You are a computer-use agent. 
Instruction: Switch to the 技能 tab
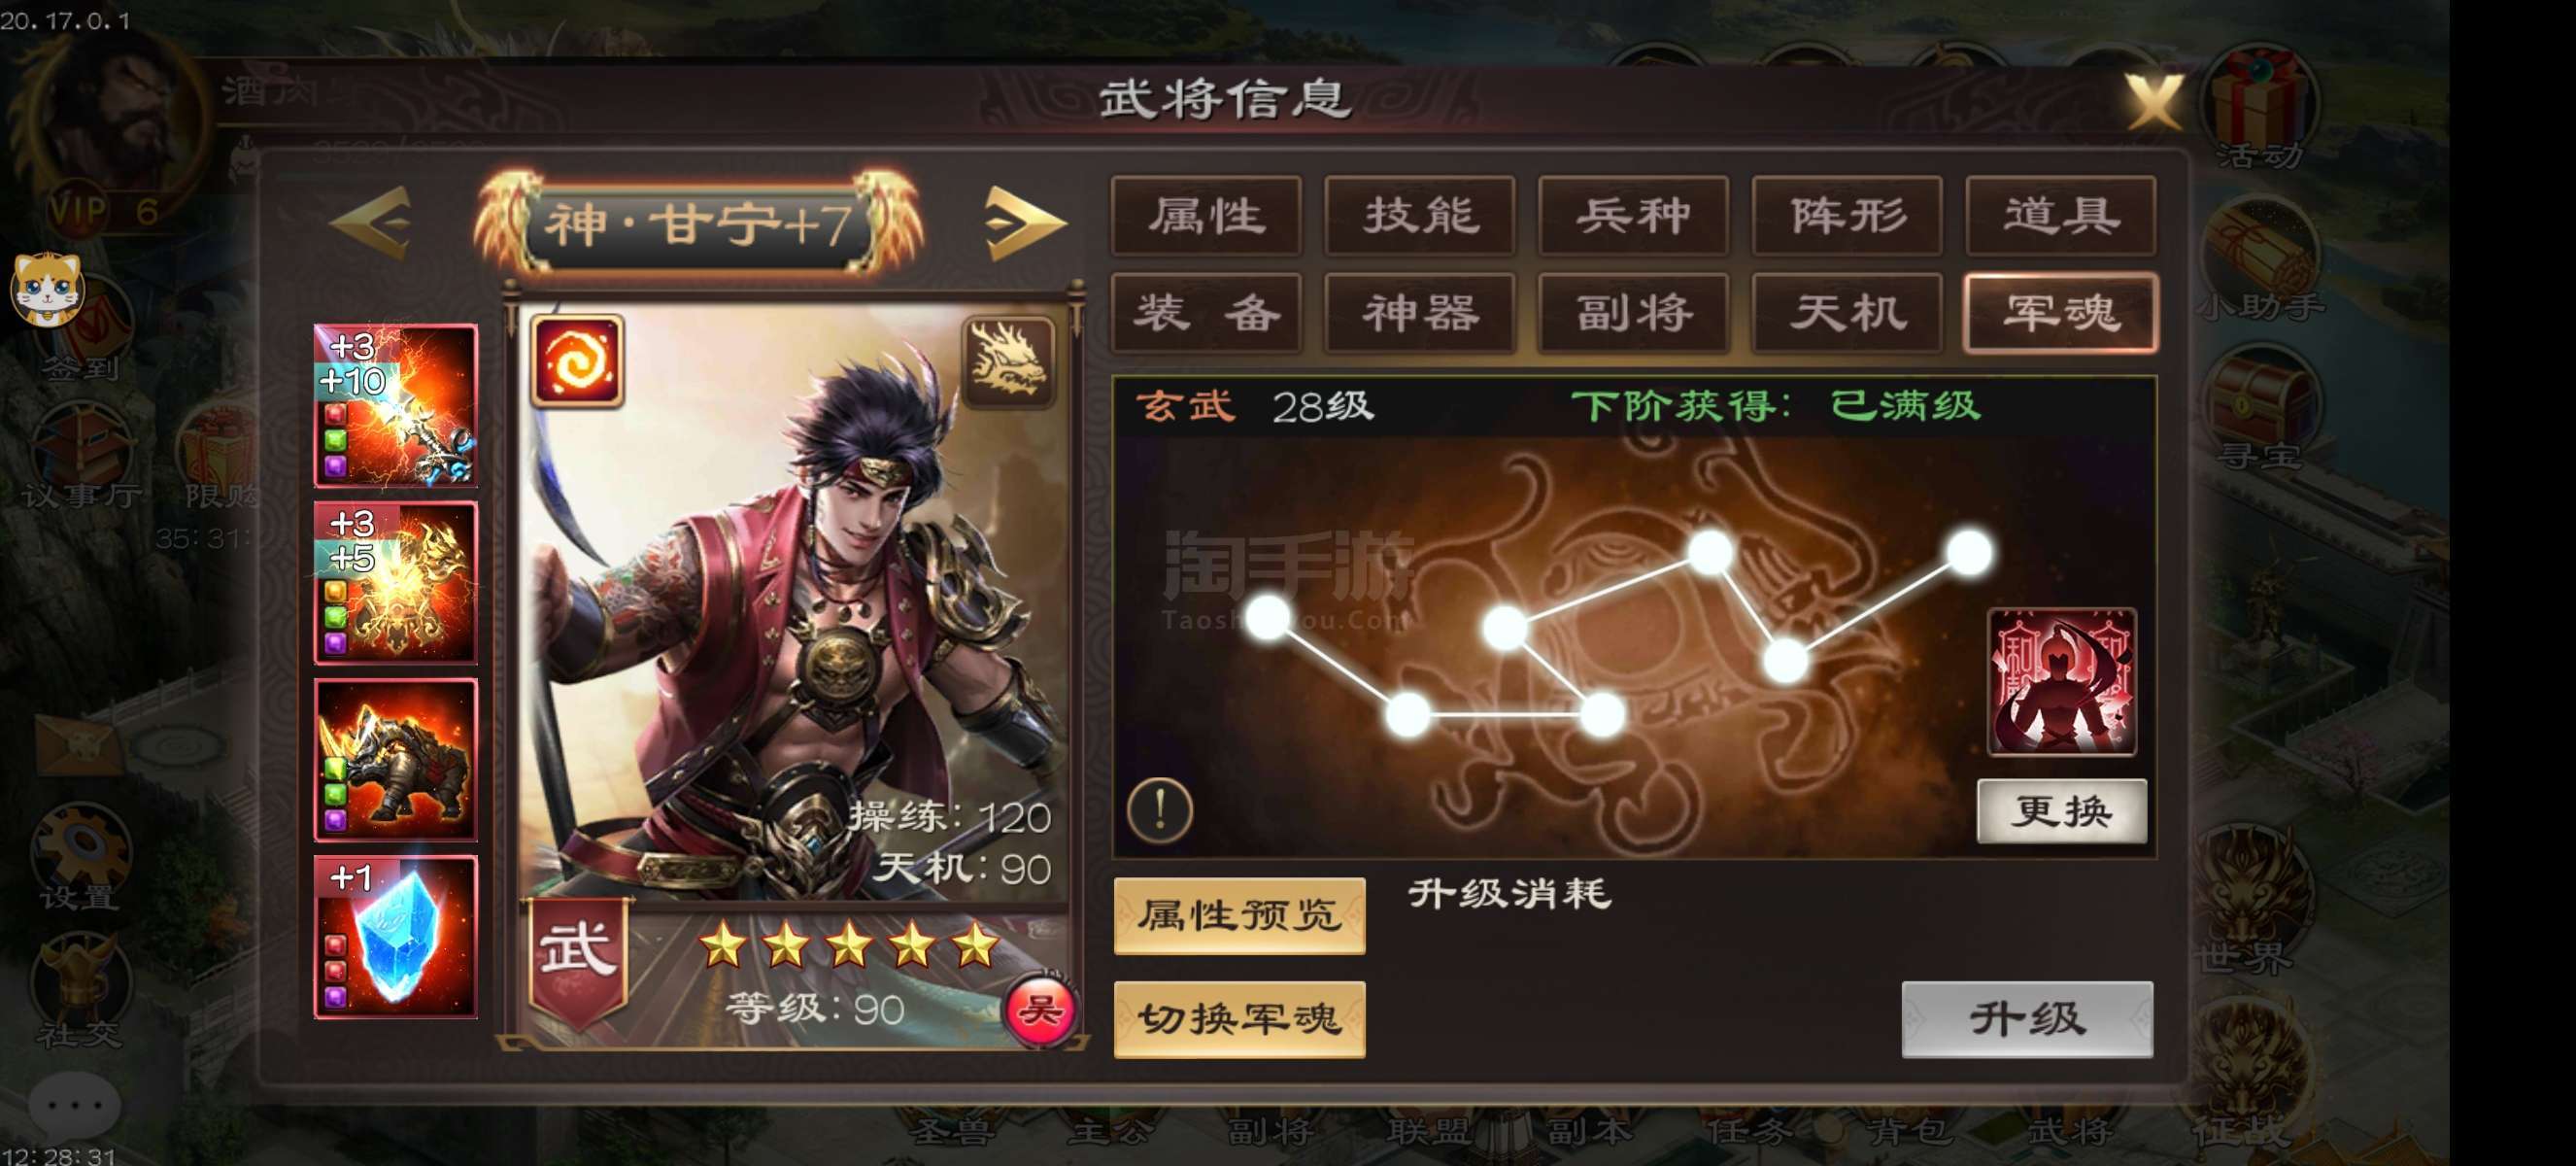point(1420,216)
